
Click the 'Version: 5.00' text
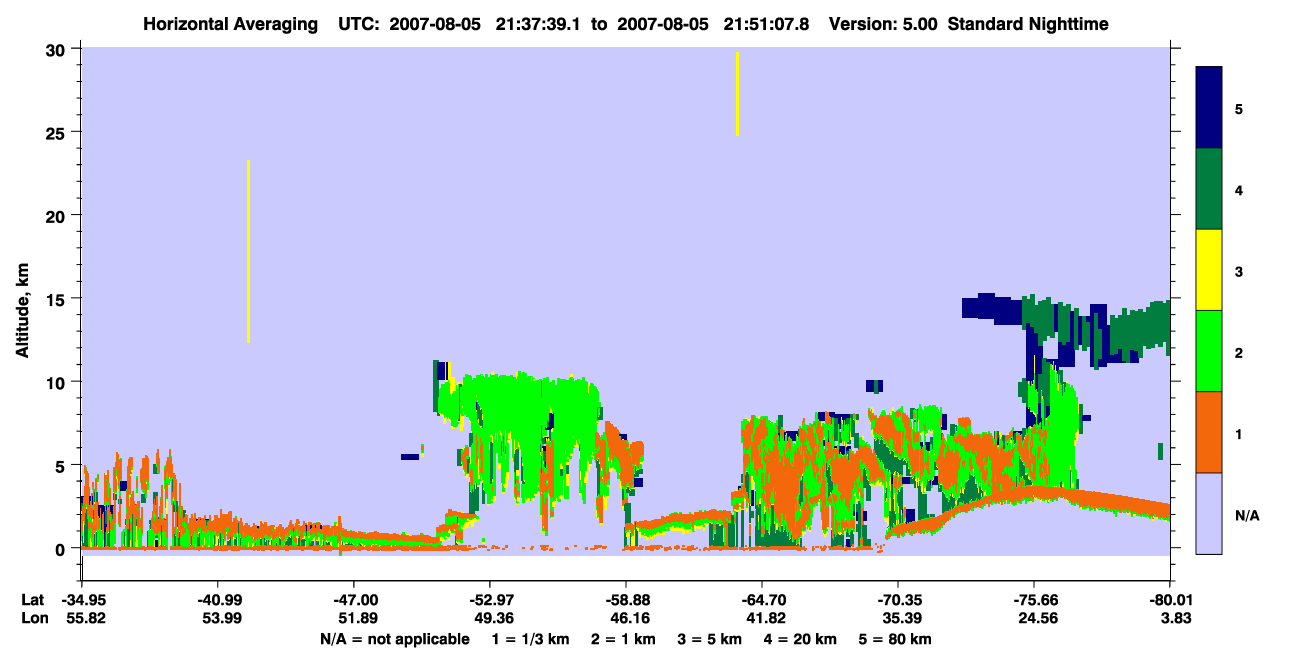(883, 23)
